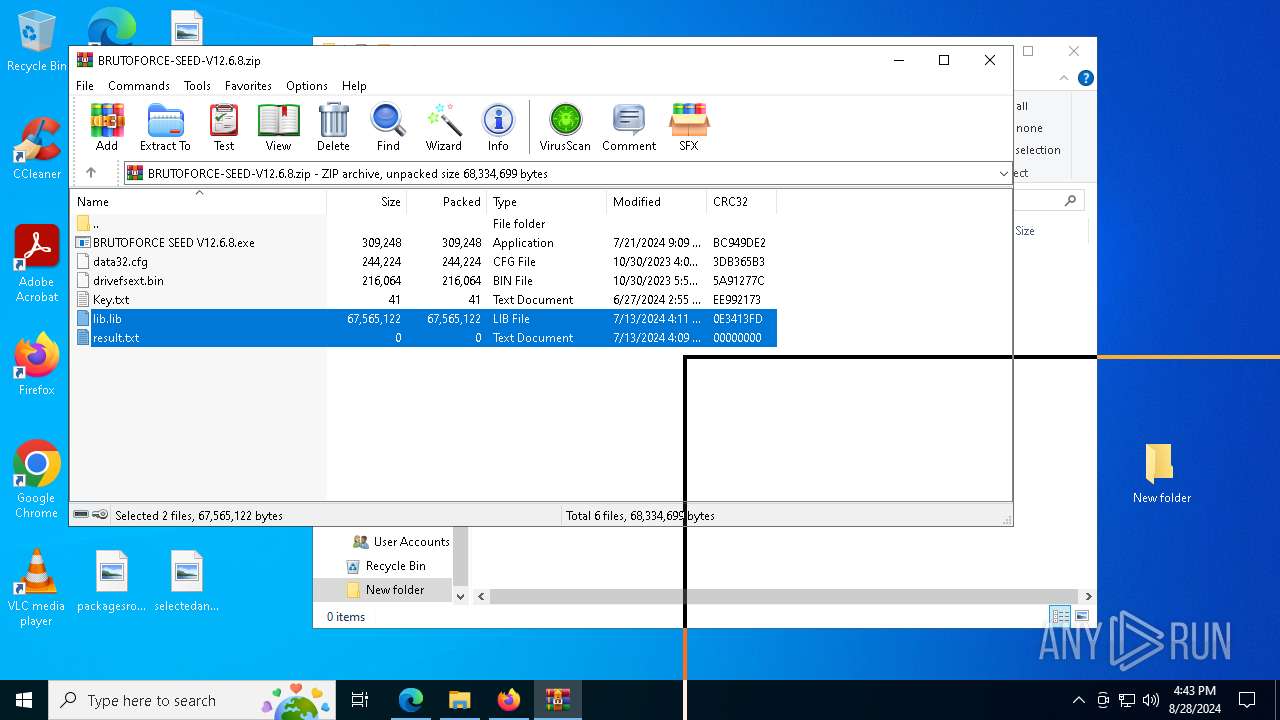Sort by the Modified column header
This screenshot has height=720, width=1280.
(657, 202)
